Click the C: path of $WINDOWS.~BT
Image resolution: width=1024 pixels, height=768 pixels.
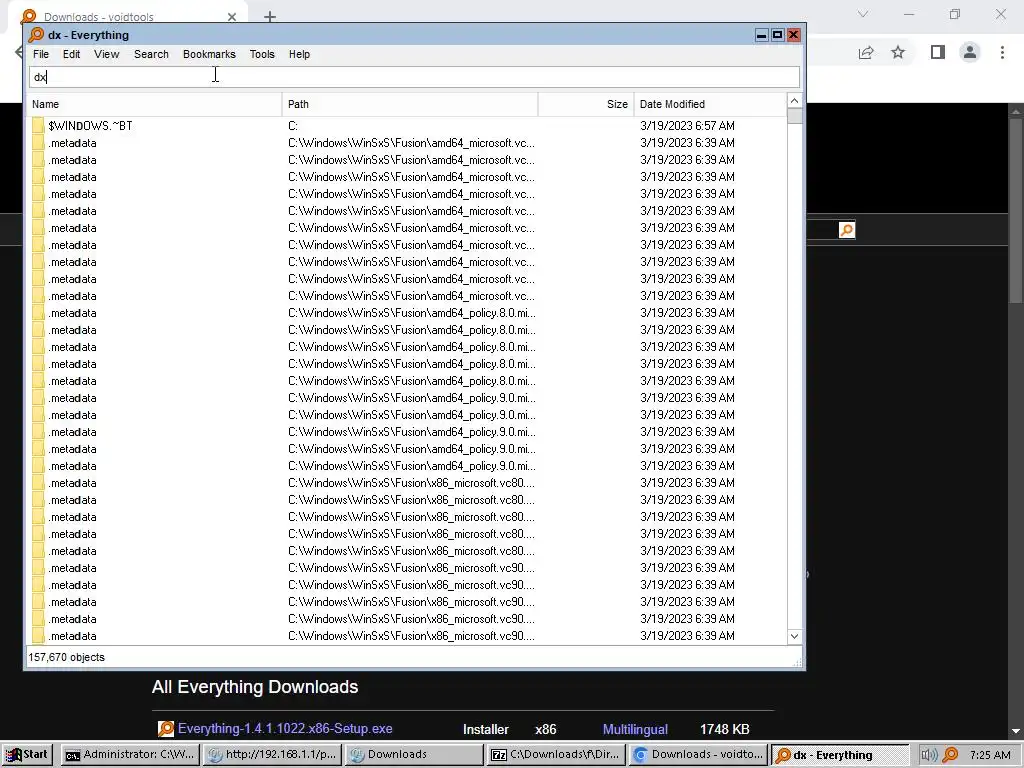(x=293, y=125)
